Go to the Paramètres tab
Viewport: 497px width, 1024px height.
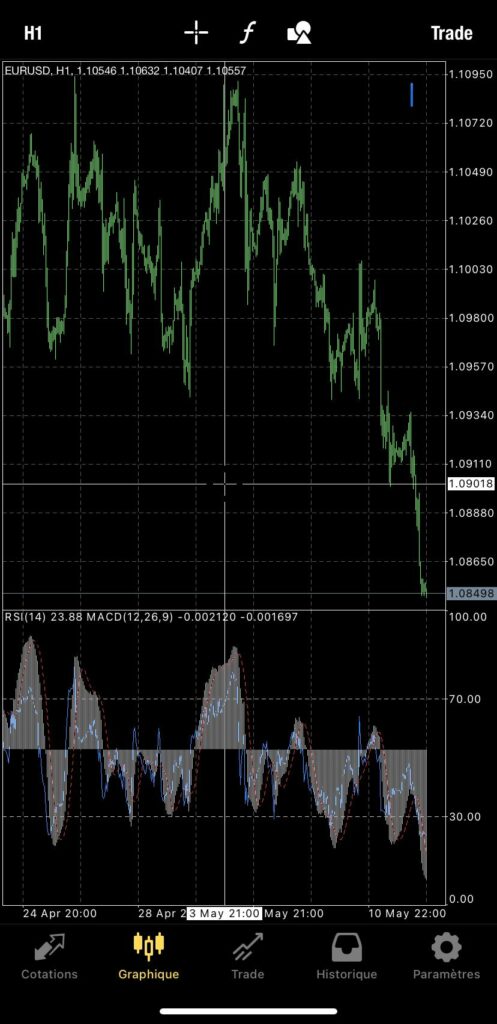pyautogui.click(x=447, y=956)
